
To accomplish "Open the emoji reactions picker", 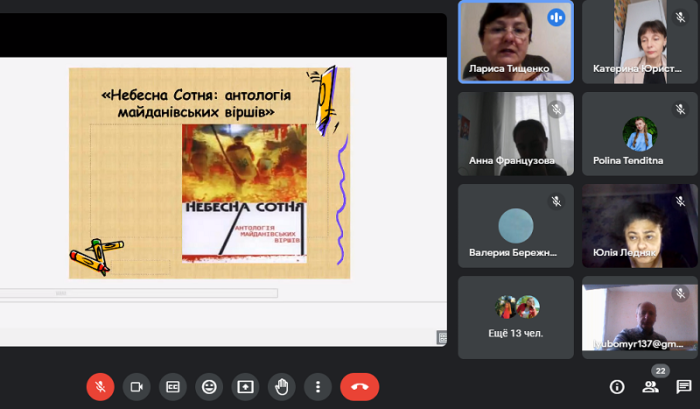I will [209, 386].
